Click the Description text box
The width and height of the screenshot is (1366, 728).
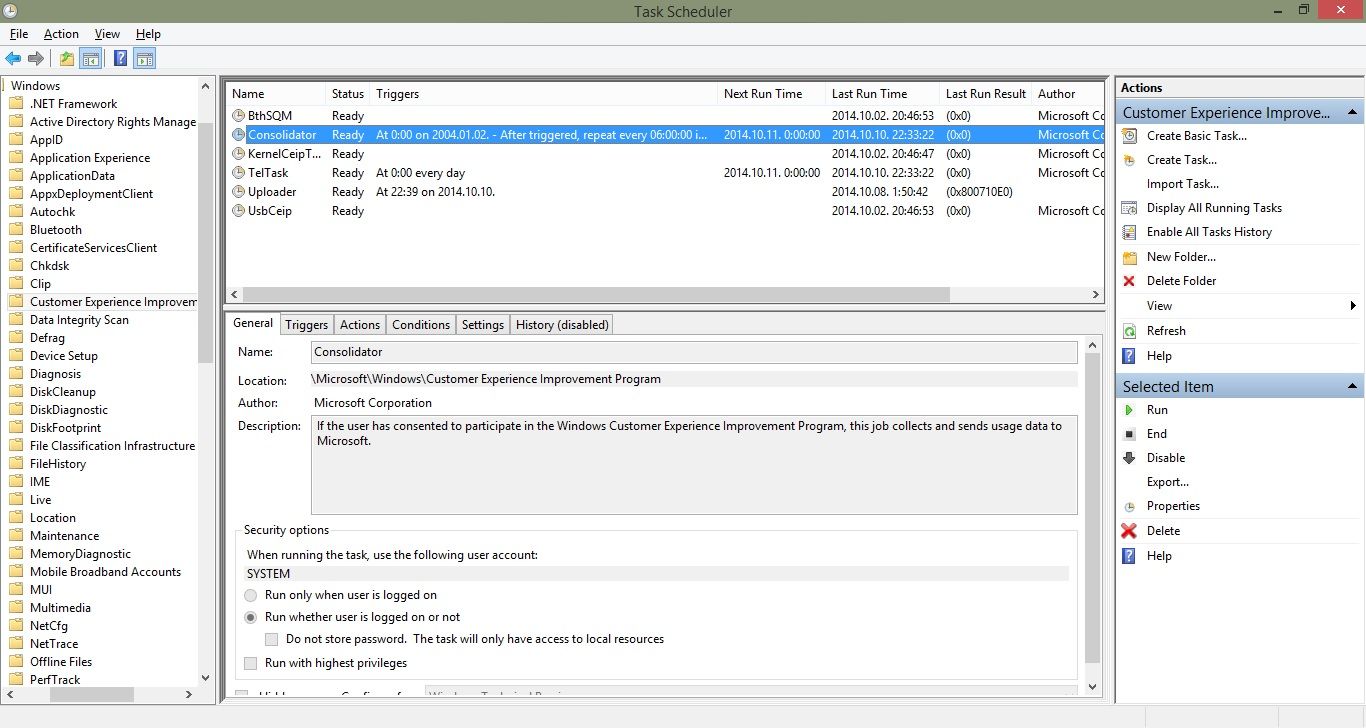click(694, 465)
